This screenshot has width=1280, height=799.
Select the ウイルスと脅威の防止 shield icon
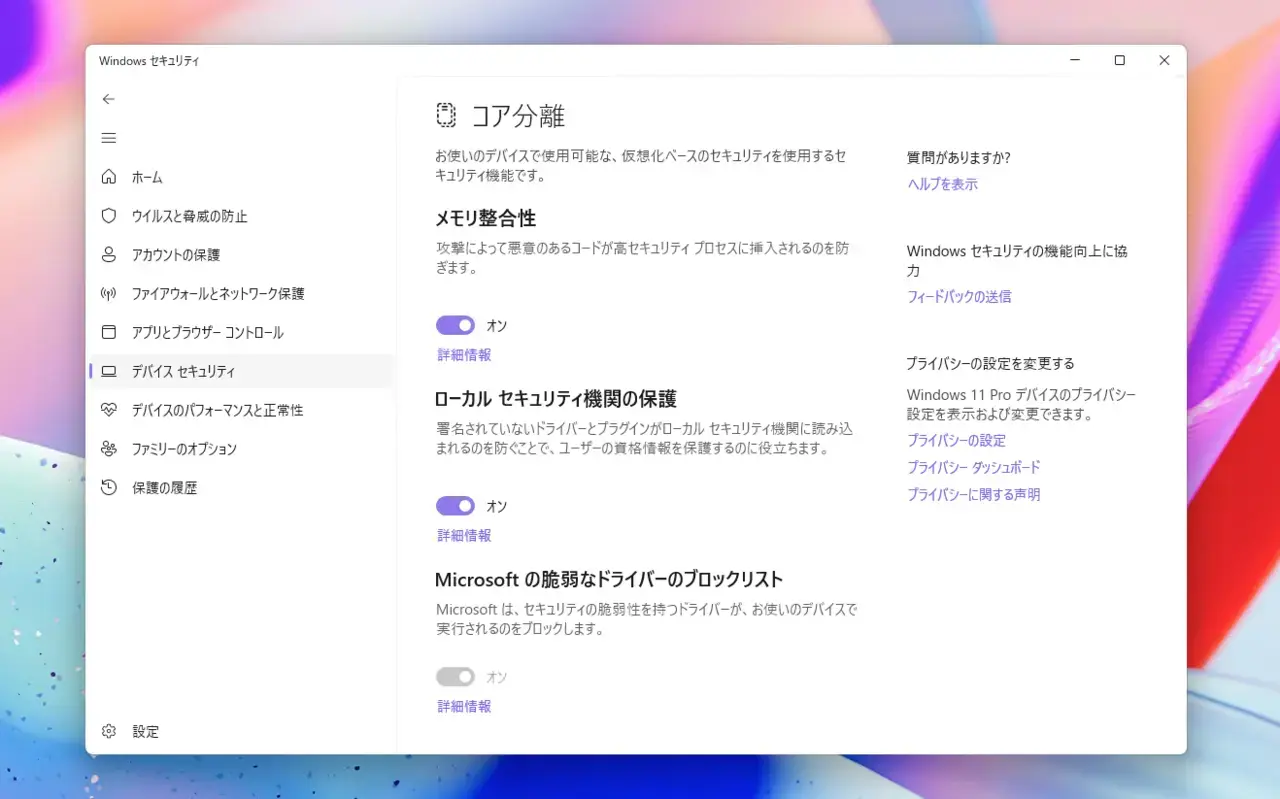pyautogui.click(x=109, y=216)
